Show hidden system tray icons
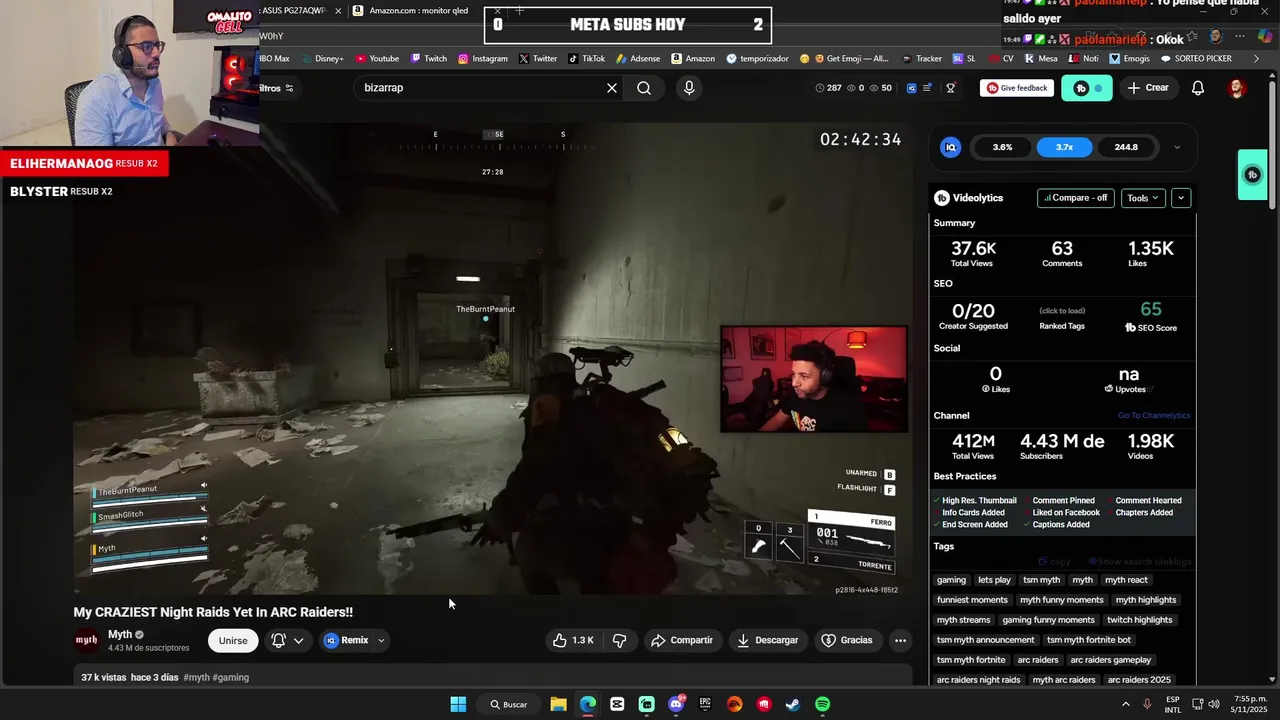Viewport: 1280px width, 720px height. pos(1126,704)
